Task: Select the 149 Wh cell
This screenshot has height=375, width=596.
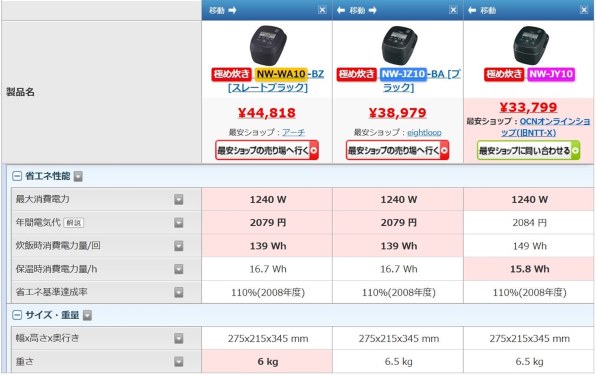Action: (x=529, y=246)
